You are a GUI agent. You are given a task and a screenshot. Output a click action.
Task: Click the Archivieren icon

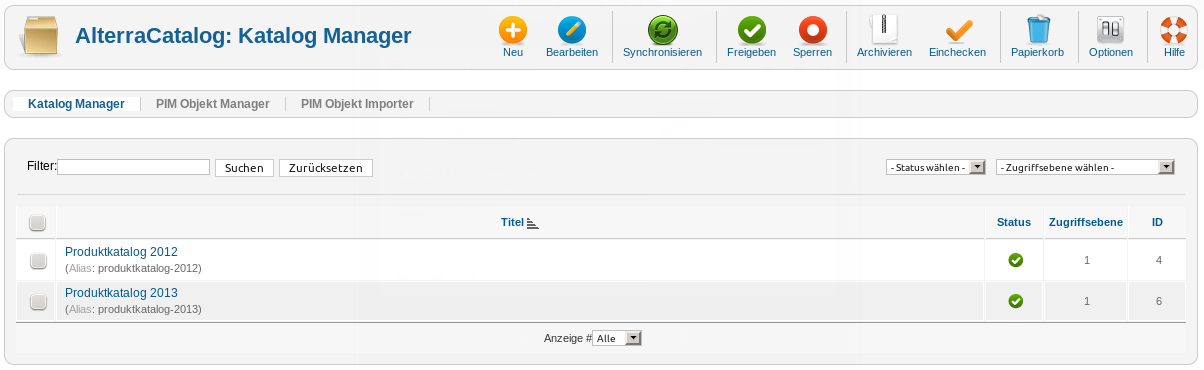(x=884, y=30)
